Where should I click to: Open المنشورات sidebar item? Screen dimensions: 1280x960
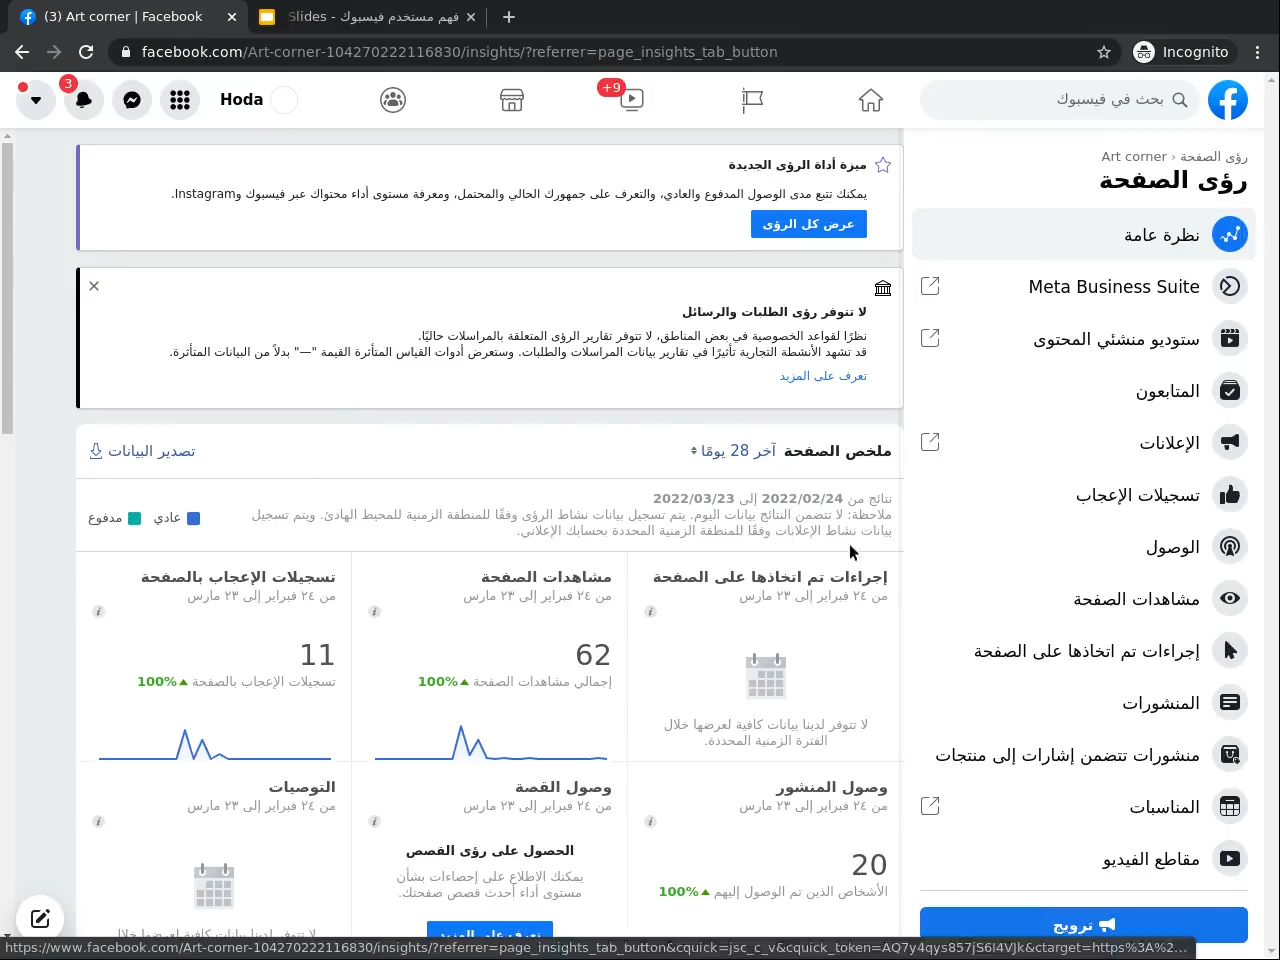(x=1084, y=703)
